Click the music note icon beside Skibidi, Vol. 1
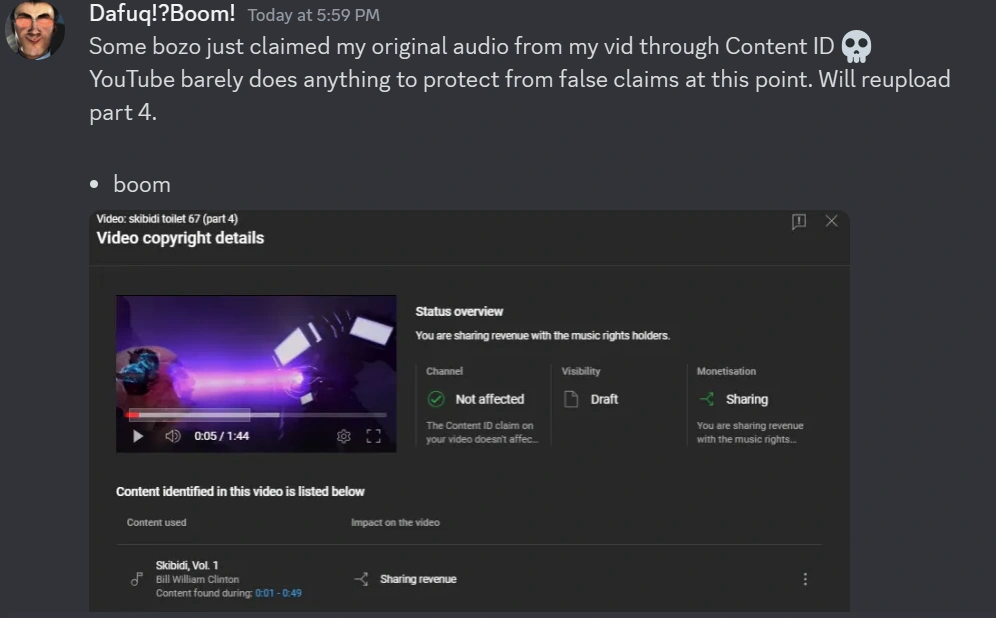996x618 pixels. coord(137,579)
